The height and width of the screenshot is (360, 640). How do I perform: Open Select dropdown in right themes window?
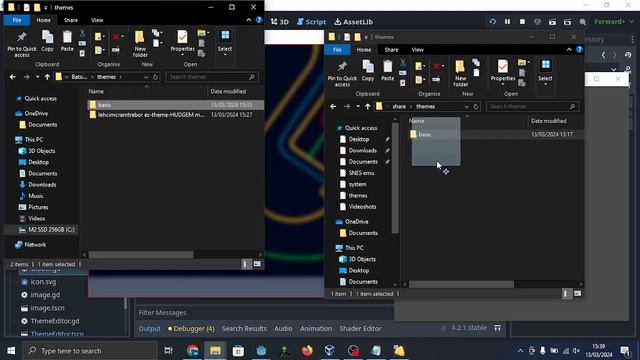click(545, 72)
